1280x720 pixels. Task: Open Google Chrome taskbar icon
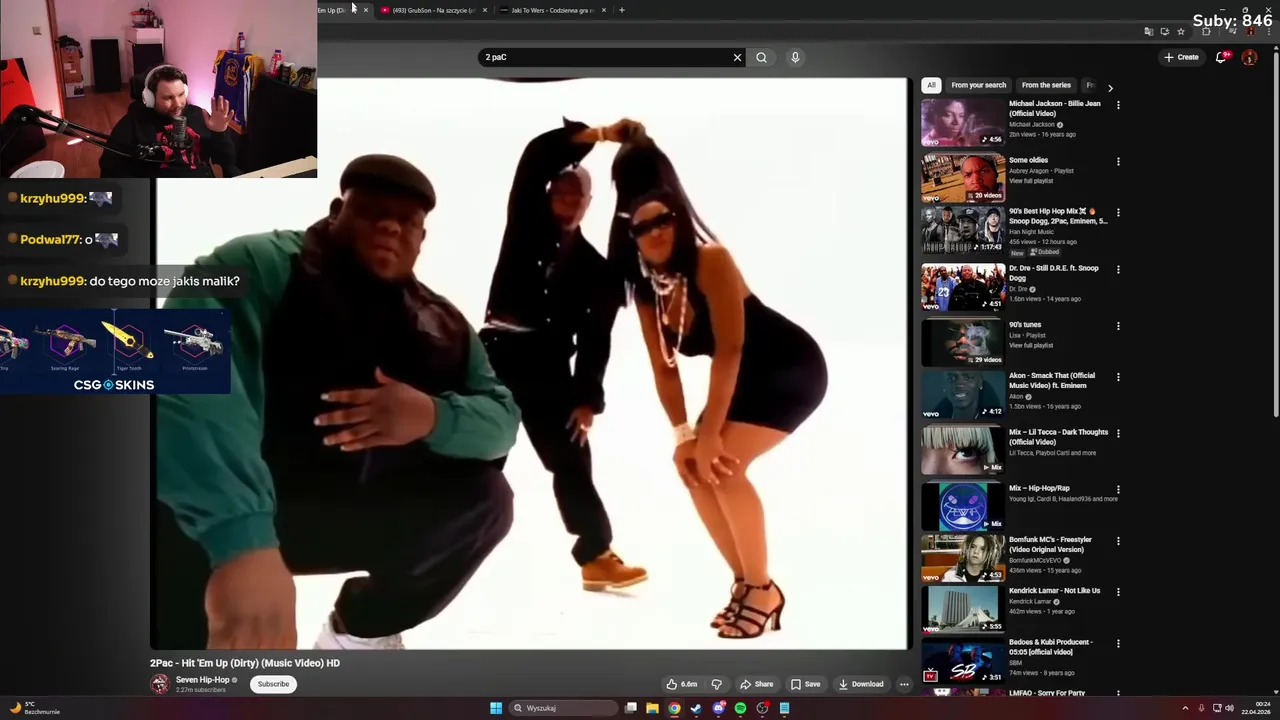[674, 708]
